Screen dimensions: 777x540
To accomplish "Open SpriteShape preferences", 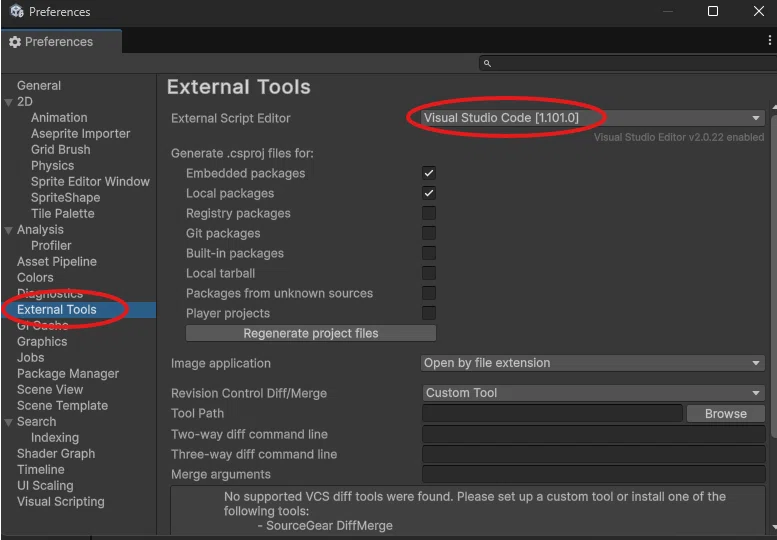I will click(65, 198).
